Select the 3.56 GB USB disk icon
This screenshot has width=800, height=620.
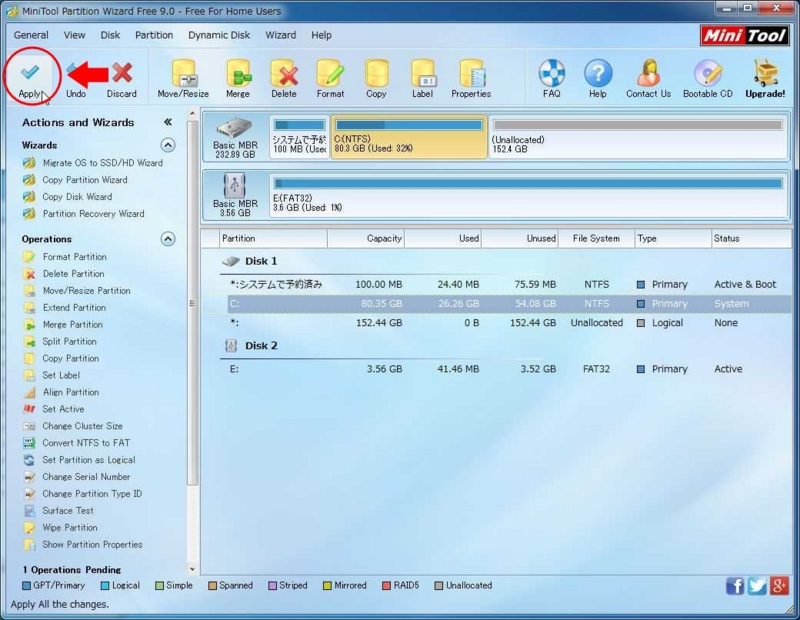click(x=235, y=185)
